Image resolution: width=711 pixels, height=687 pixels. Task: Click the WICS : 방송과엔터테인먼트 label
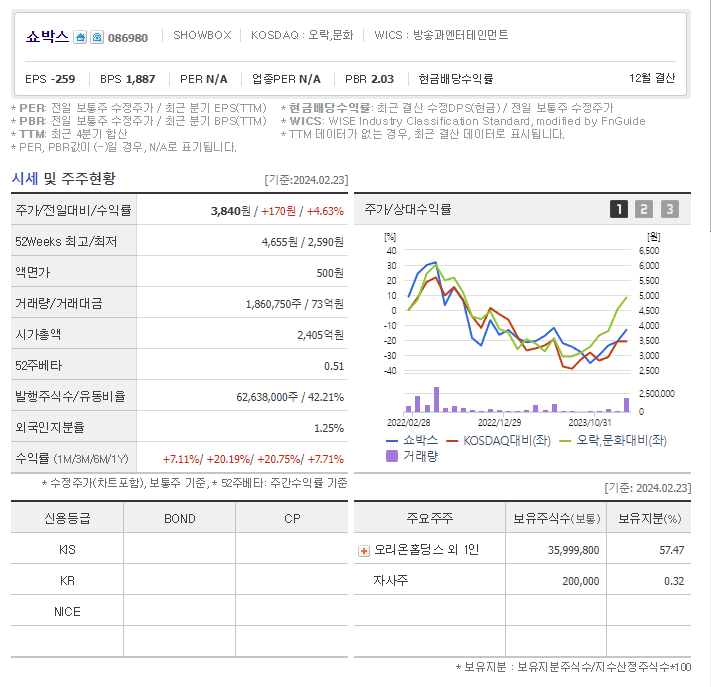point(441,35)
